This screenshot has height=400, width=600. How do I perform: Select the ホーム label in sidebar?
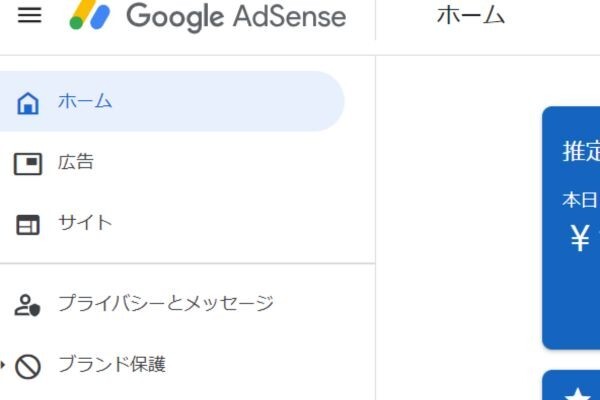click(85, 102)
